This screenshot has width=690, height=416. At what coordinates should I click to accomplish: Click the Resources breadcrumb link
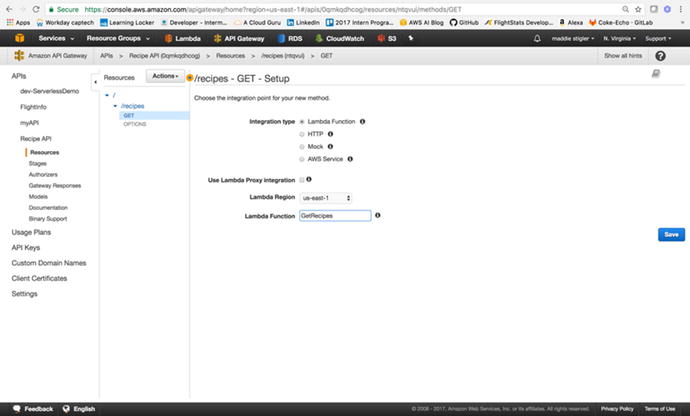point(230,56)
